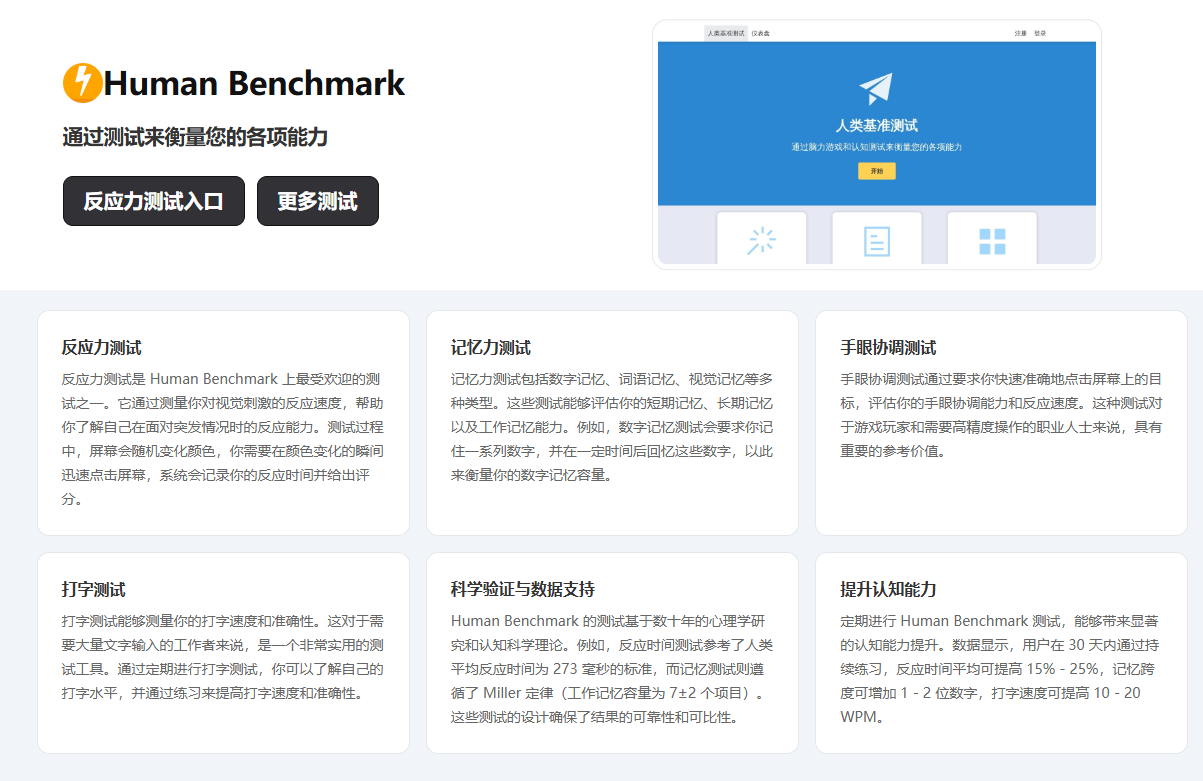Click paragraph starting 打字测试能够测量你的打字速度
This screenshot has height=781, width=1203.
[222, 657]
